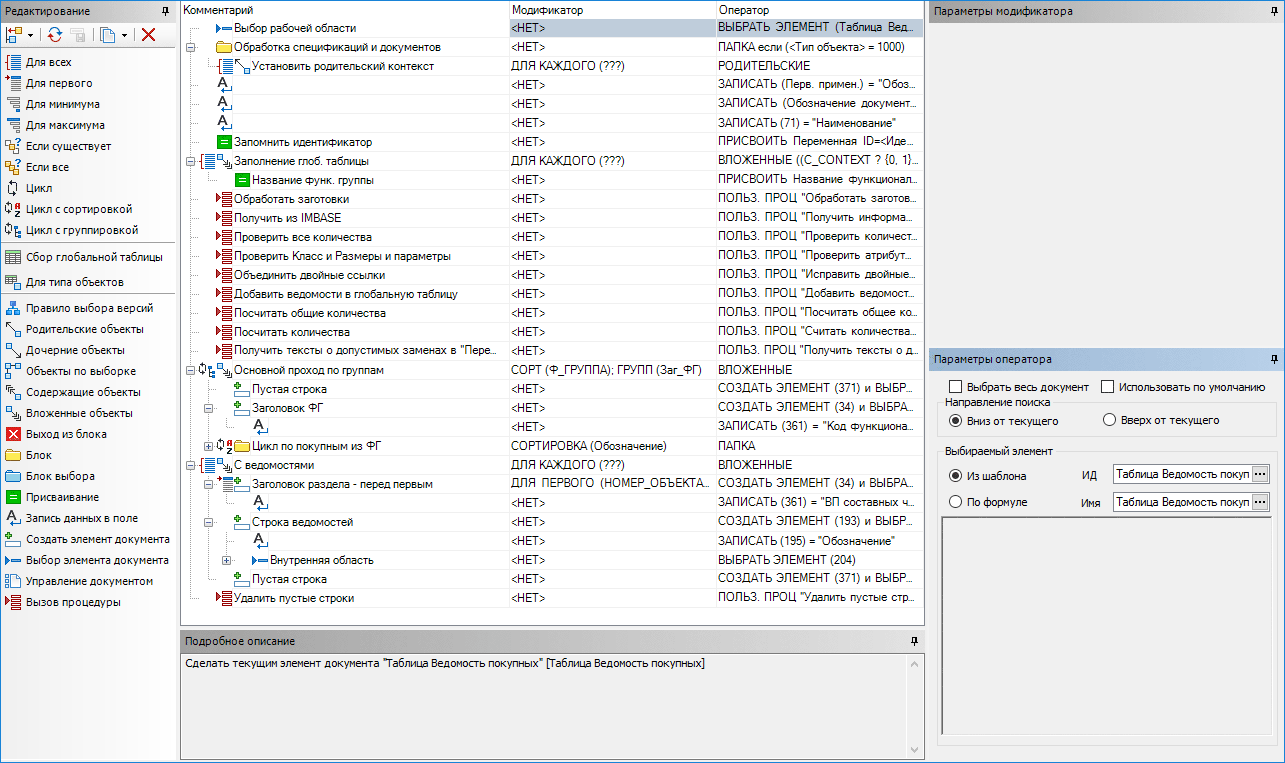Pin the 'Параметры оператора' panel
1285x763 pixels.
pyautogui.click(x=1274, y=359)
